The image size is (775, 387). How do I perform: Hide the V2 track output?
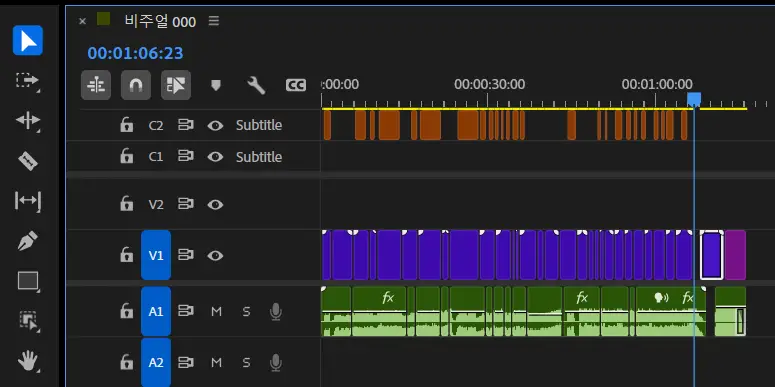click(x=215, y=204)
